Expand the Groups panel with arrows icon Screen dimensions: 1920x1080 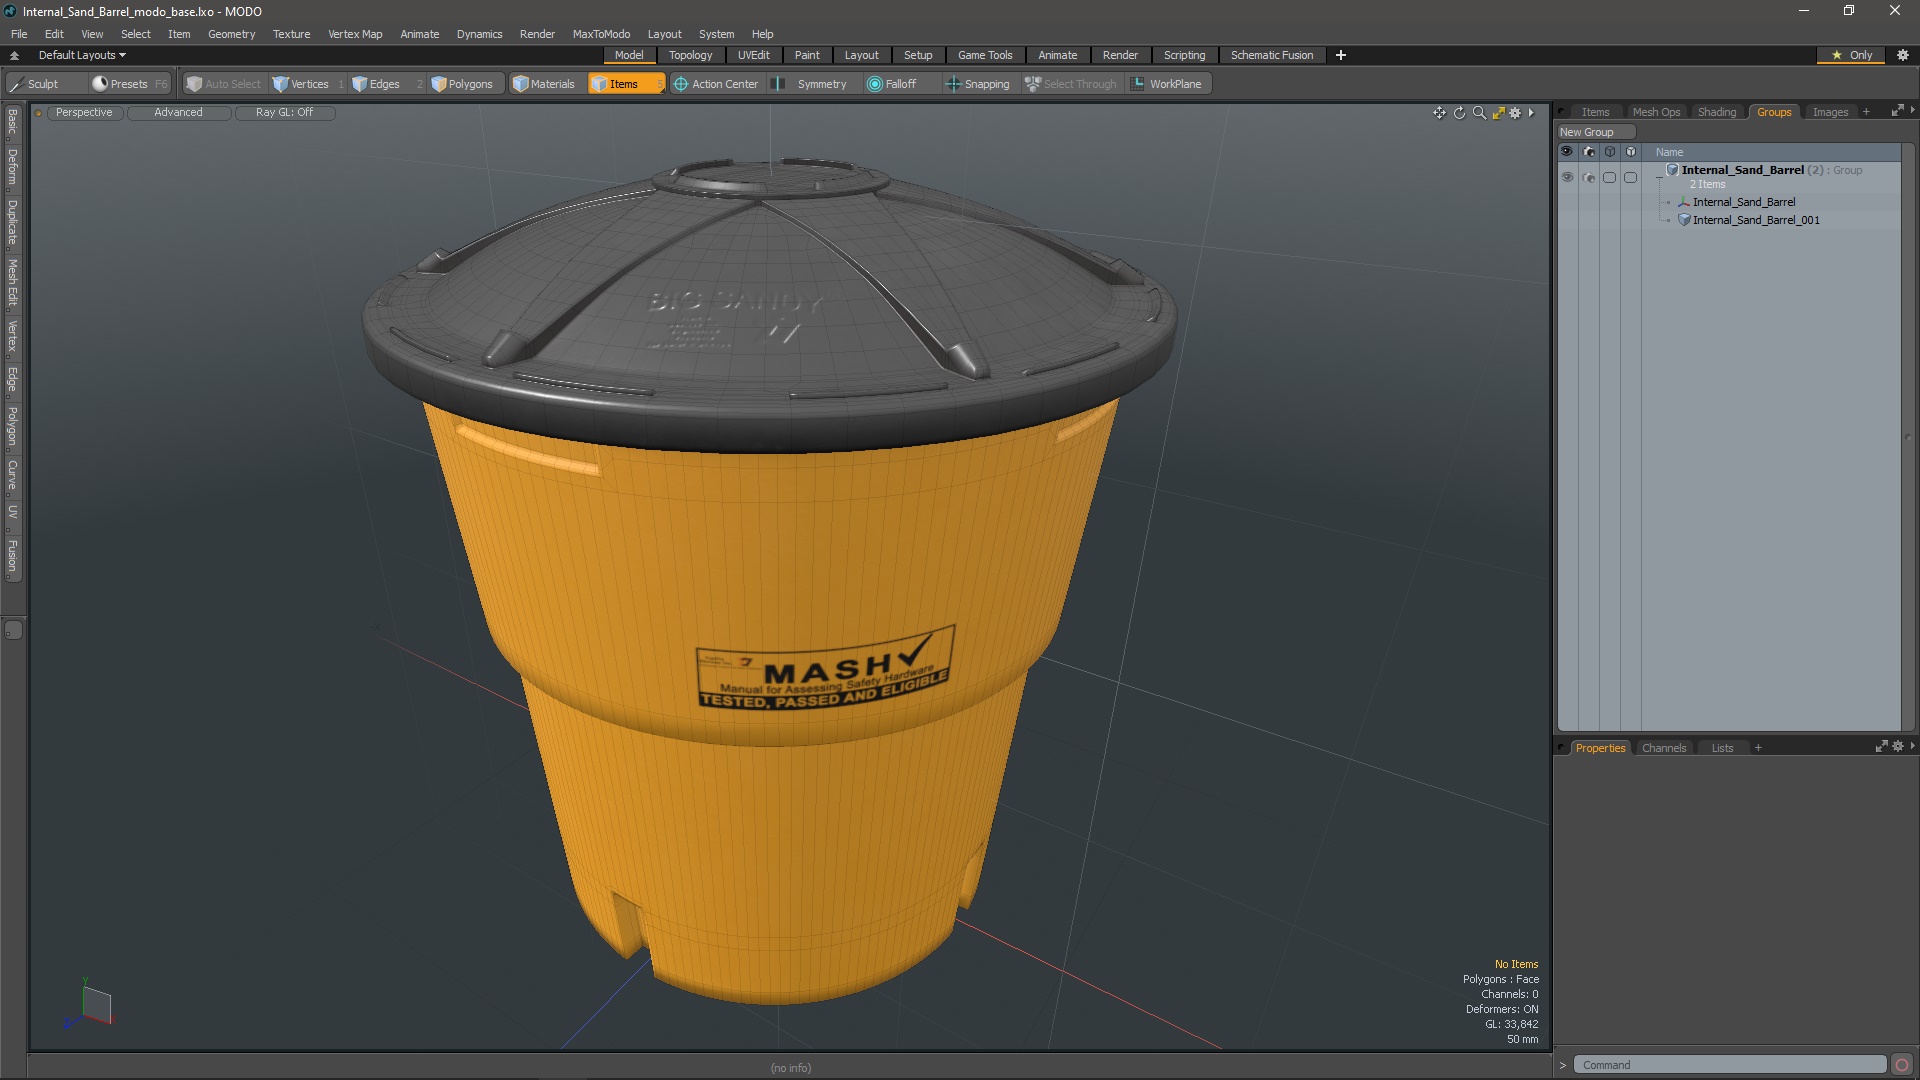pyautogui.click(x=1897, y=111)
